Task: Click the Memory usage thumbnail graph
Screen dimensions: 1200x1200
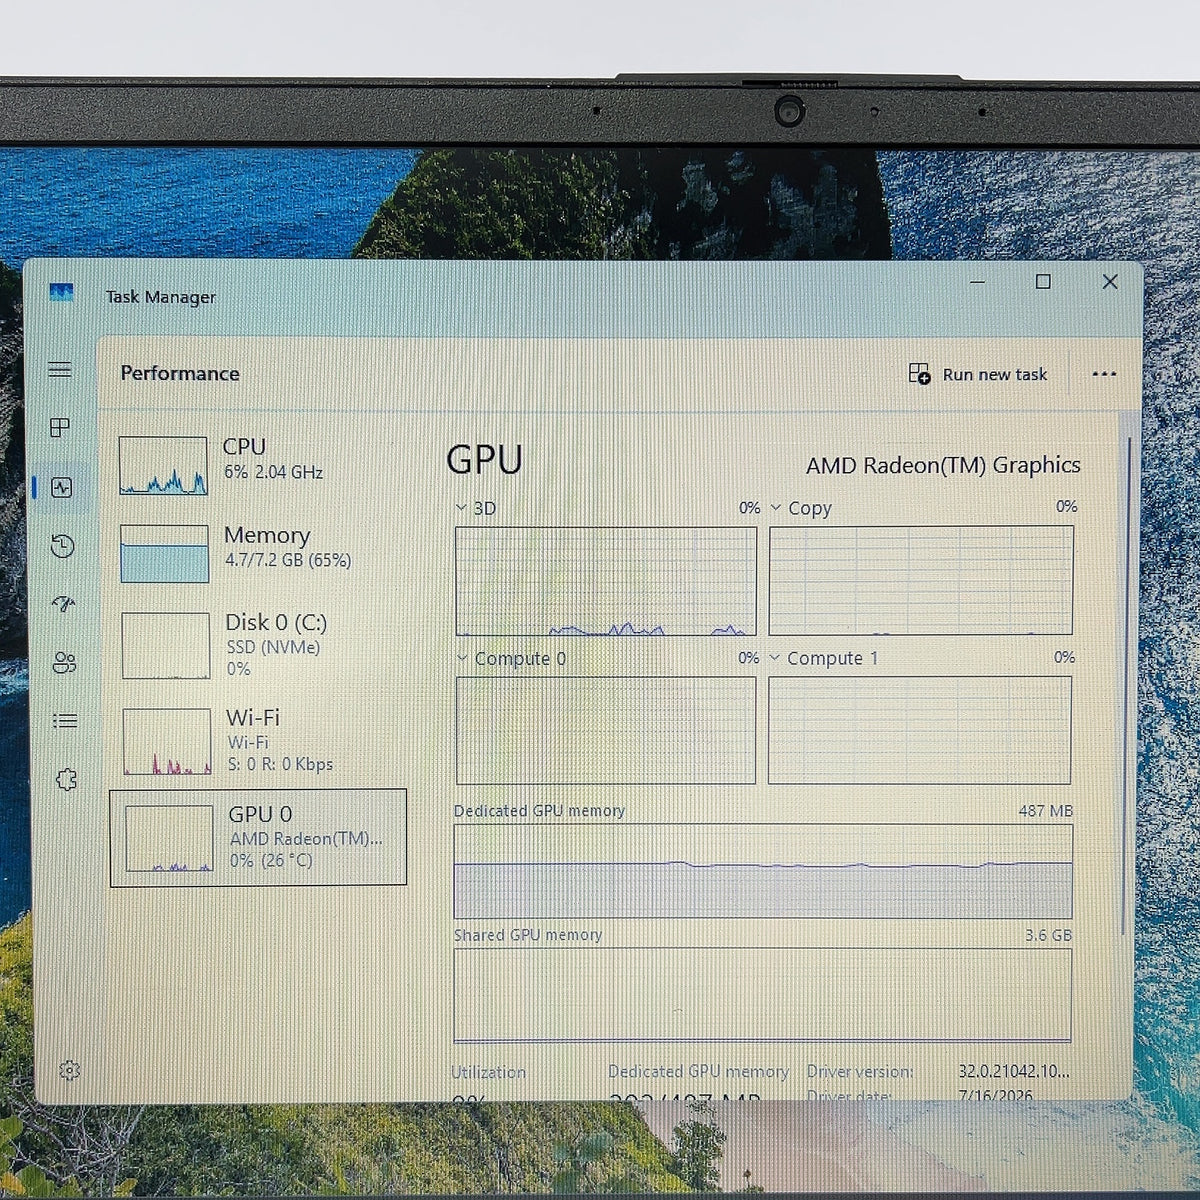Action: 164,554
